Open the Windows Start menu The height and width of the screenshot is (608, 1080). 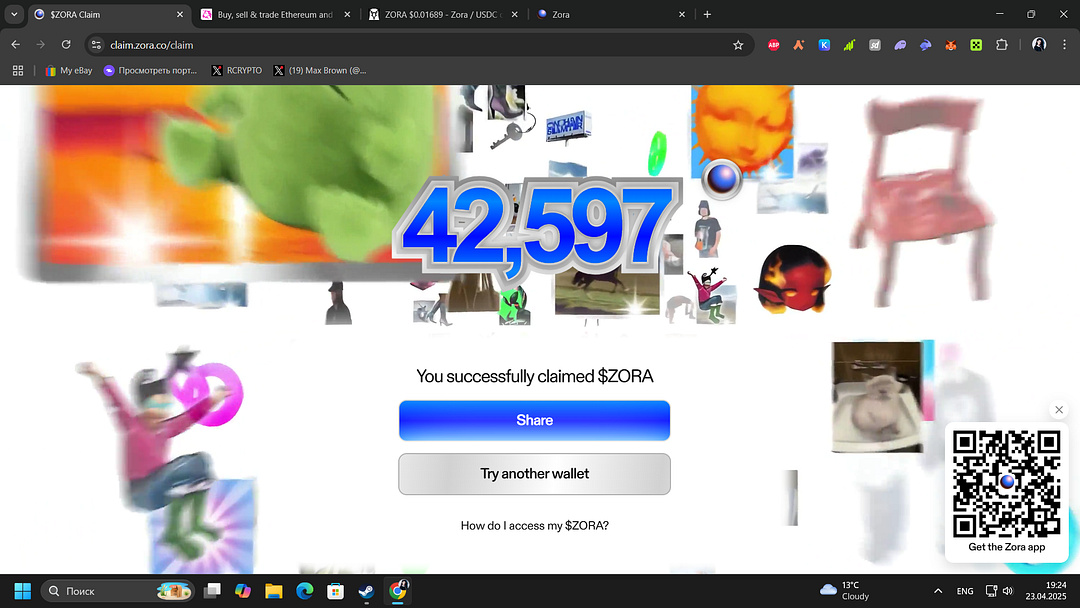[23, 591]
